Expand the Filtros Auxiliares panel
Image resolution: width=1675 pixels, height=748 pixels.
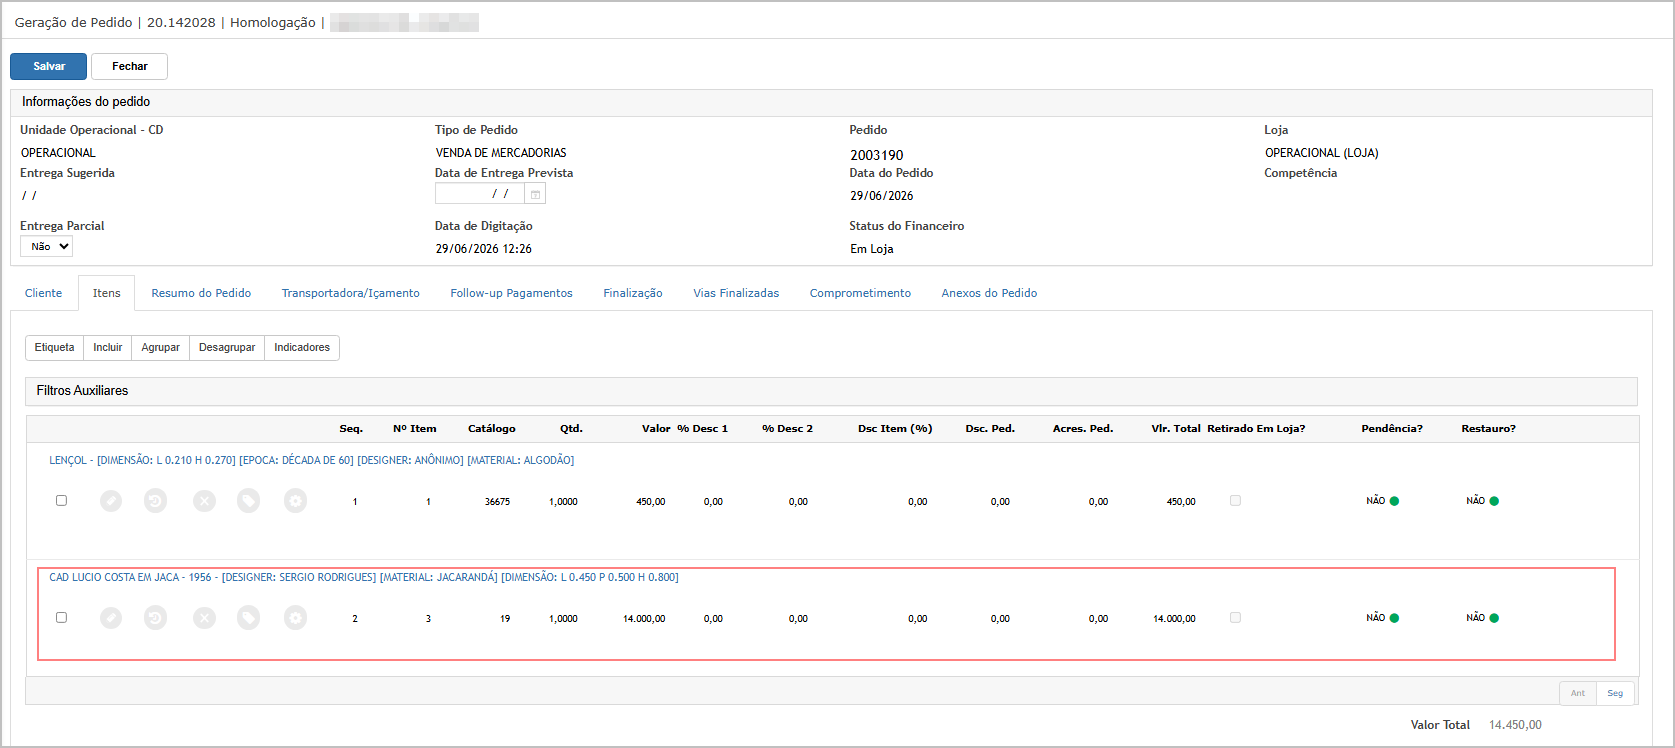pos(831,391)
